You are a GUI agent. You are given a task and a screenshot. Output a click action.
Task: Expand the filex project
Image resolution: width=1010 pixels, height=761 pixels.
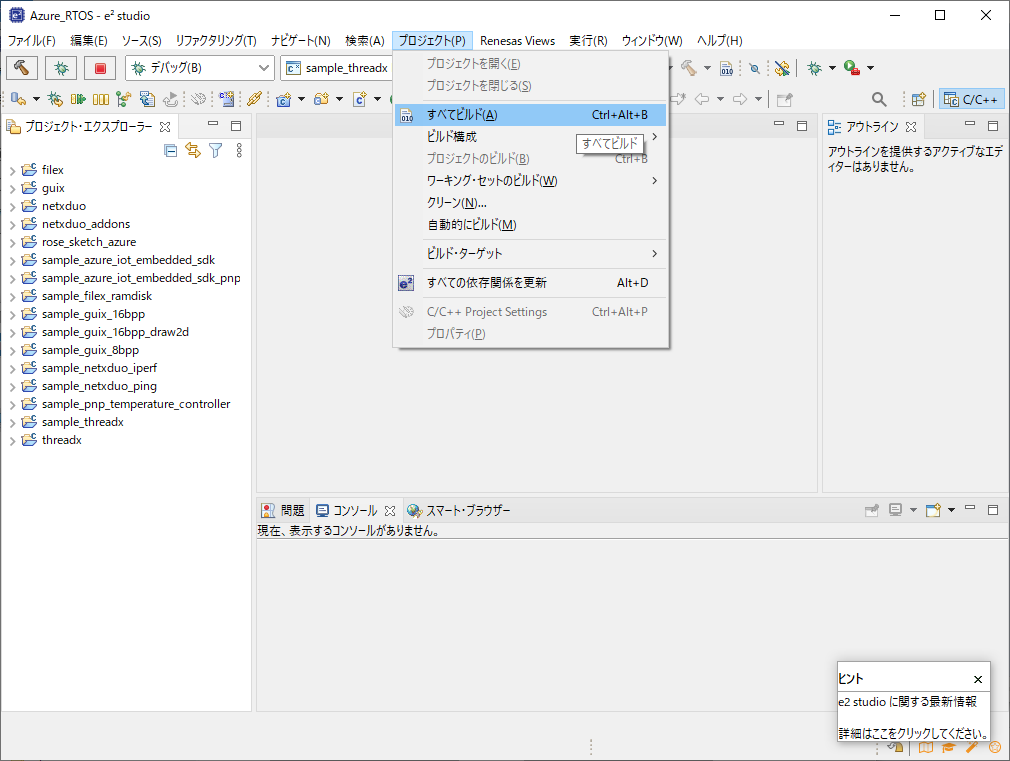12,171
